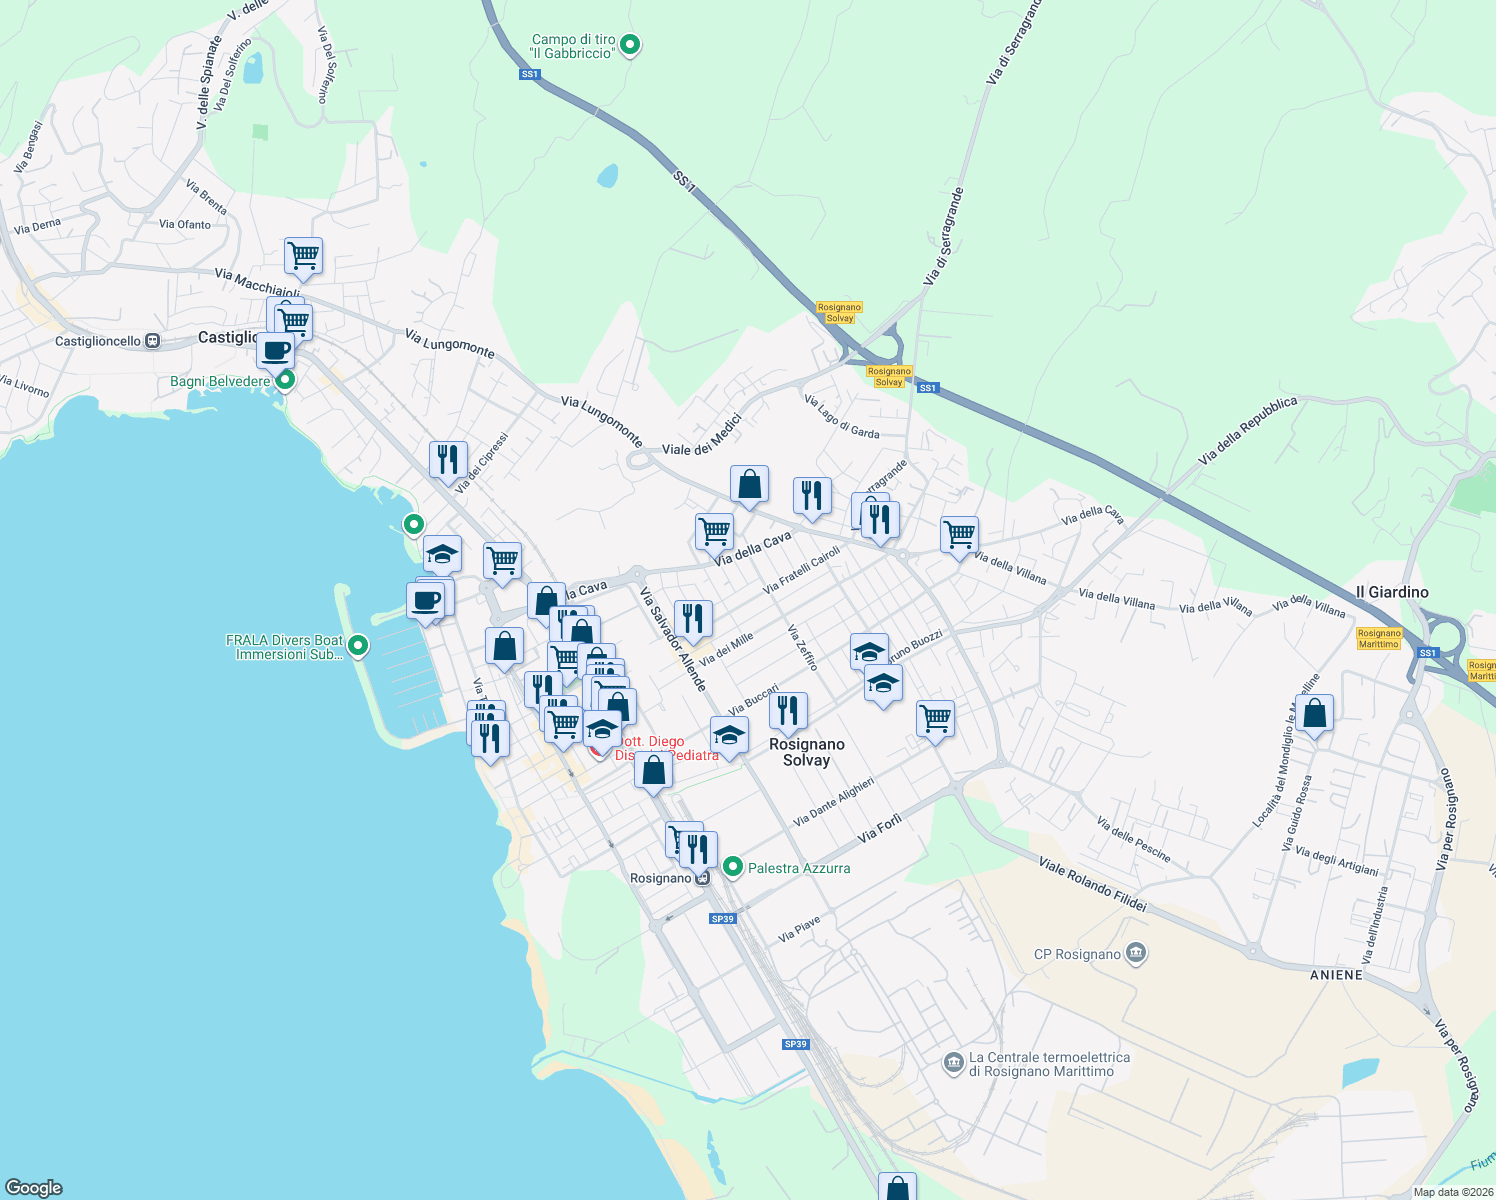Click the yellow Rosignano Solvay exit badge
The height and width of the screenshot is (1200, 1496).
[838, 312]
